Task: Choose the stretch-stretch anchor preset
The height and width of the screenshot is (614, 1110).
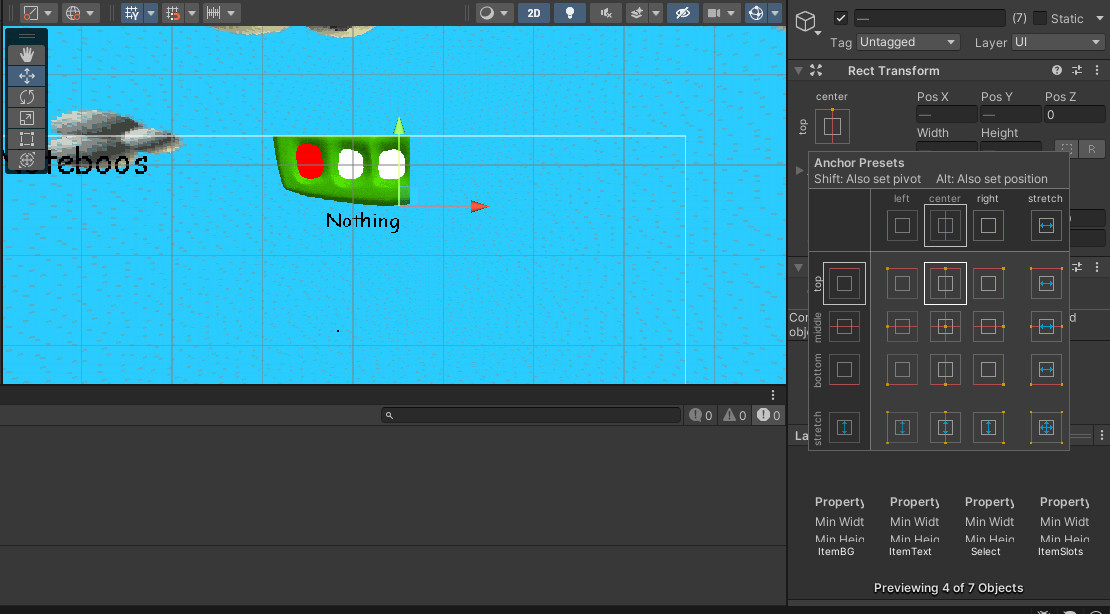Action: tap(1046, 427)
